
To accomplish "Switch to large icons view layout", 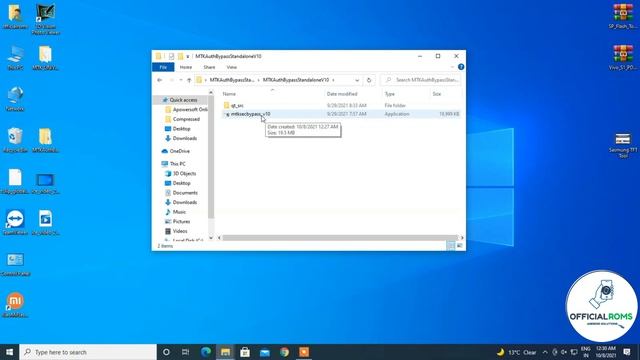I will pos(460,245).
